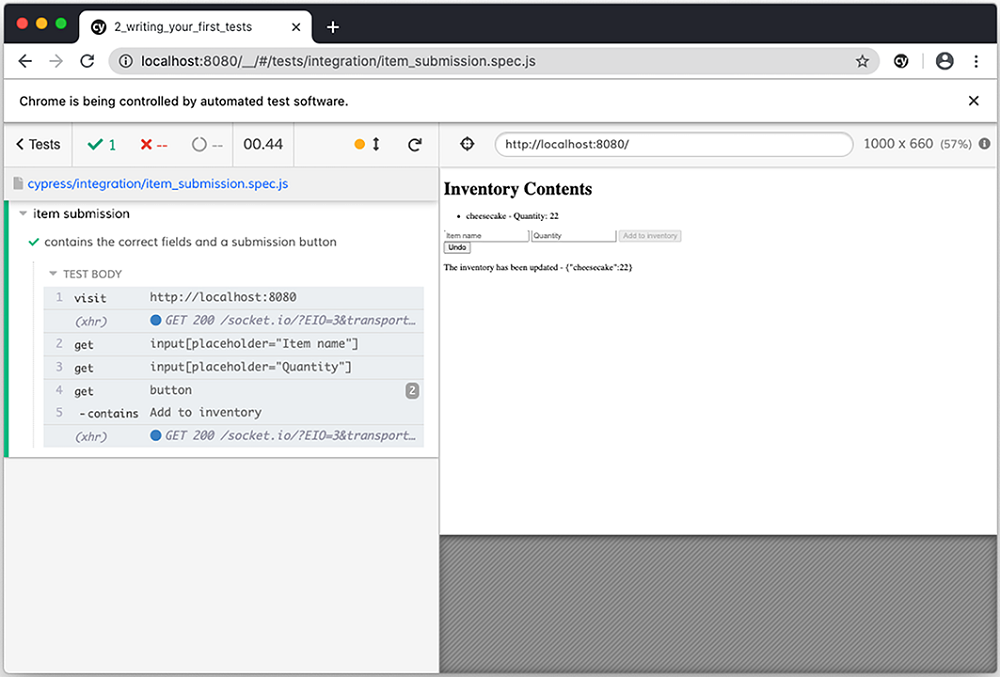The height and width of the screenshot is (677, 1000).
Task: Click the rerun tests reload icon
Action: pos(414,145)
